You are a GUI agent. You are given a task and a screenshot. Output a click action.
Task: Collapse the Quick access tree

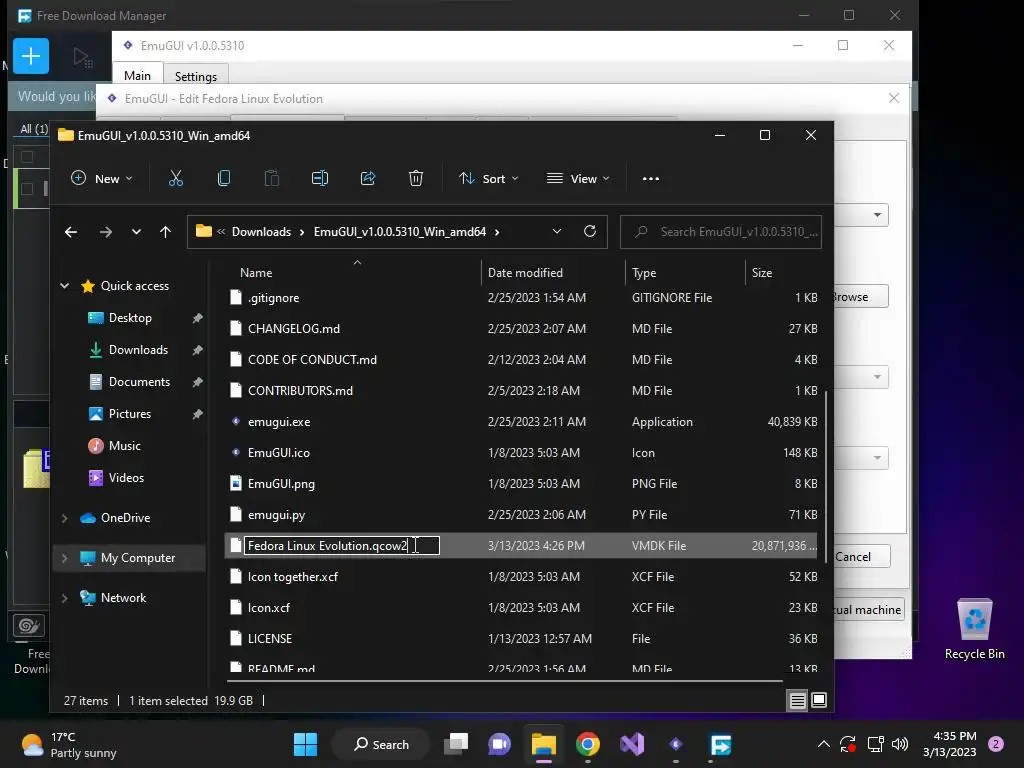(65, 285)
